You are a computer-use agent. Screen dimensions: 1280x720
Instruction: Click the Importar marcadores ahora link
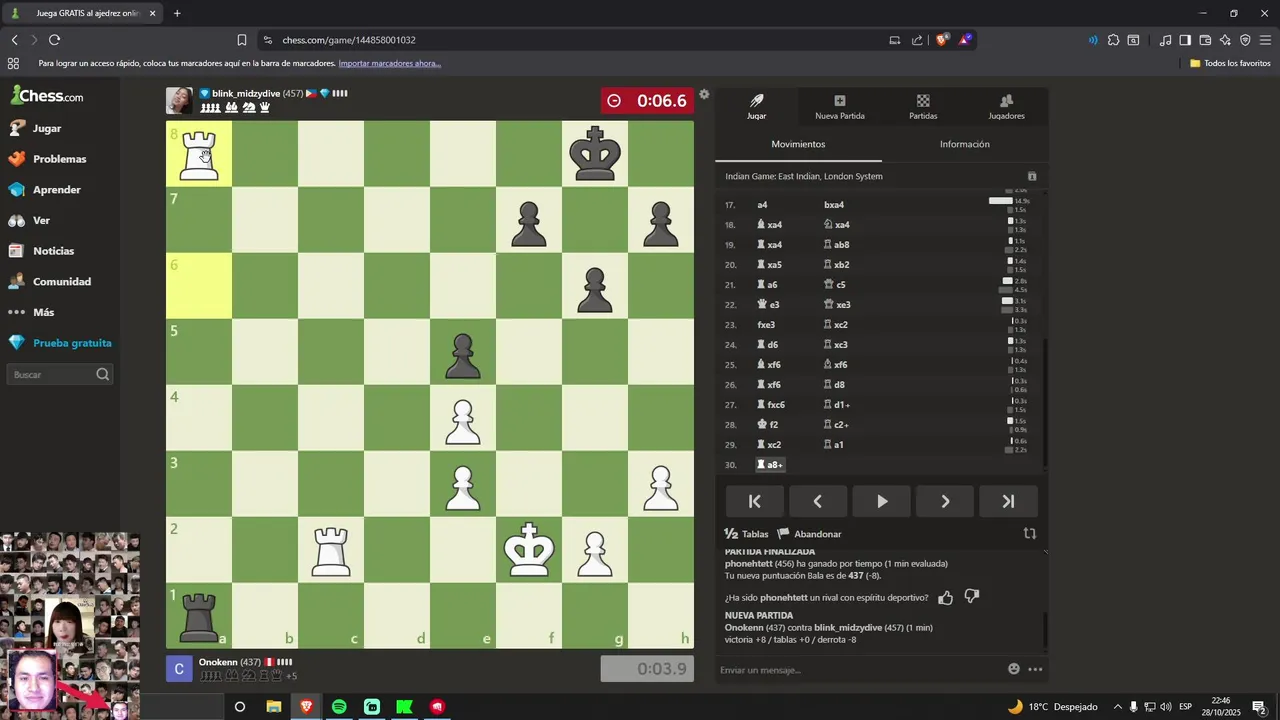click(x=389, y=63)
